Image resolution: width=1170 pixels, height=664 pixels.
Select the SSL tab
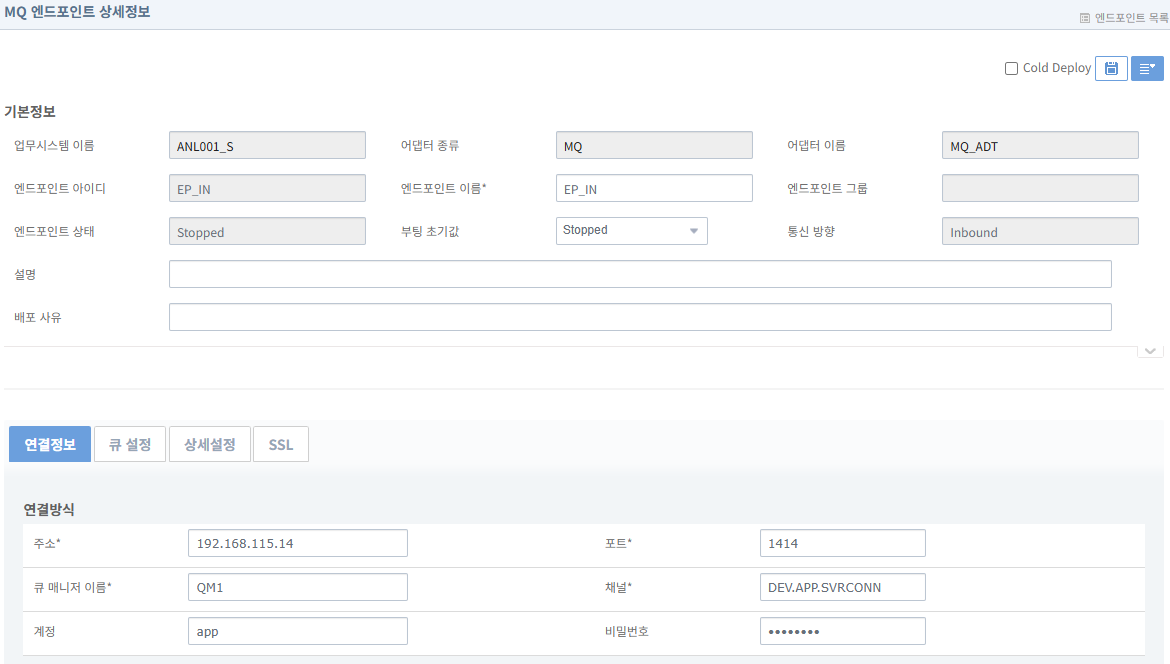tap(280, 444)
